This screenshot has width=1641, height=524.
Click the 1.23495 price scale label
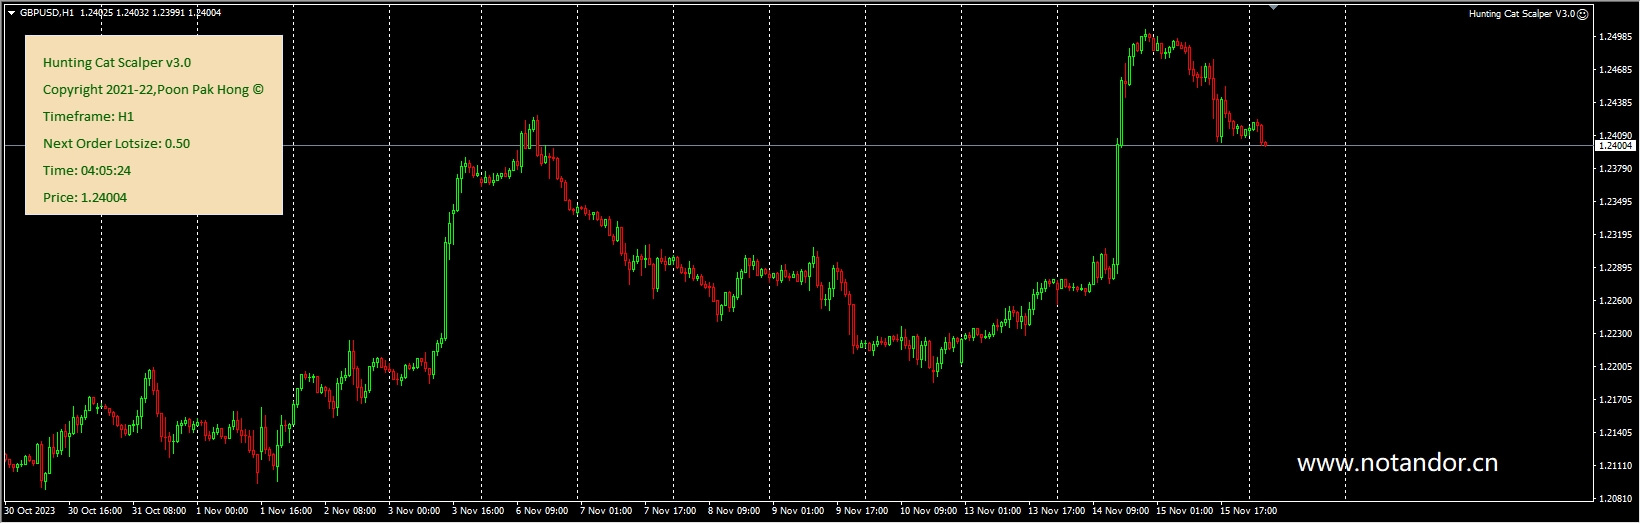pos(1615,202)
